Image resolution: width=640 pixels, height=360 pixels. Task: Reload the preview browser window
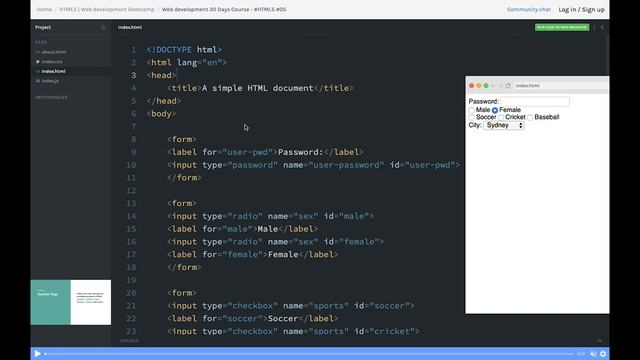pos(508,86)
